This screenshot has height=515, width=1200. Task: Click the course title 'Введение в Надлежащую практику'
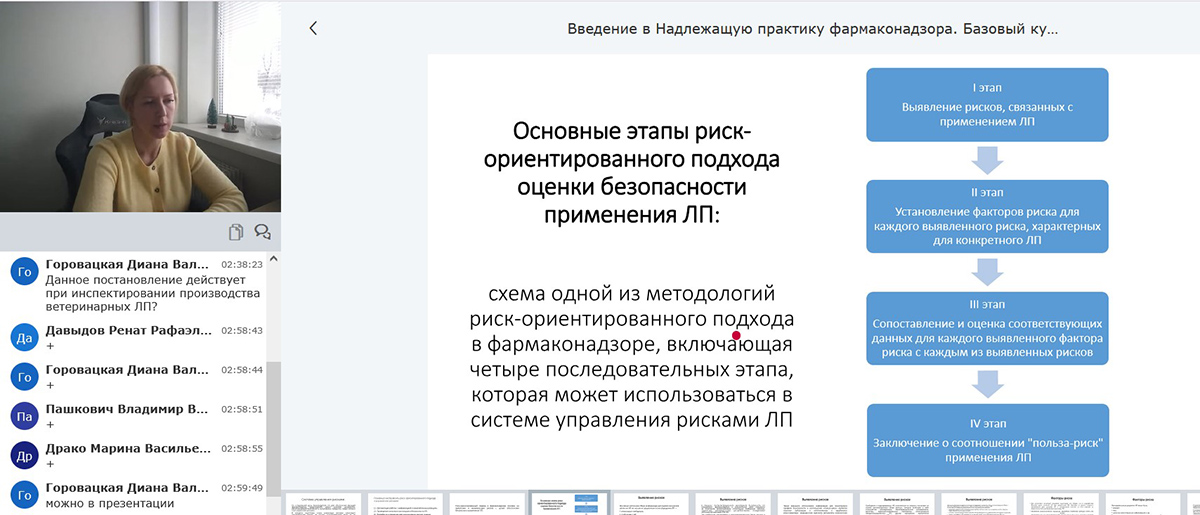click(x=812, y=29)
